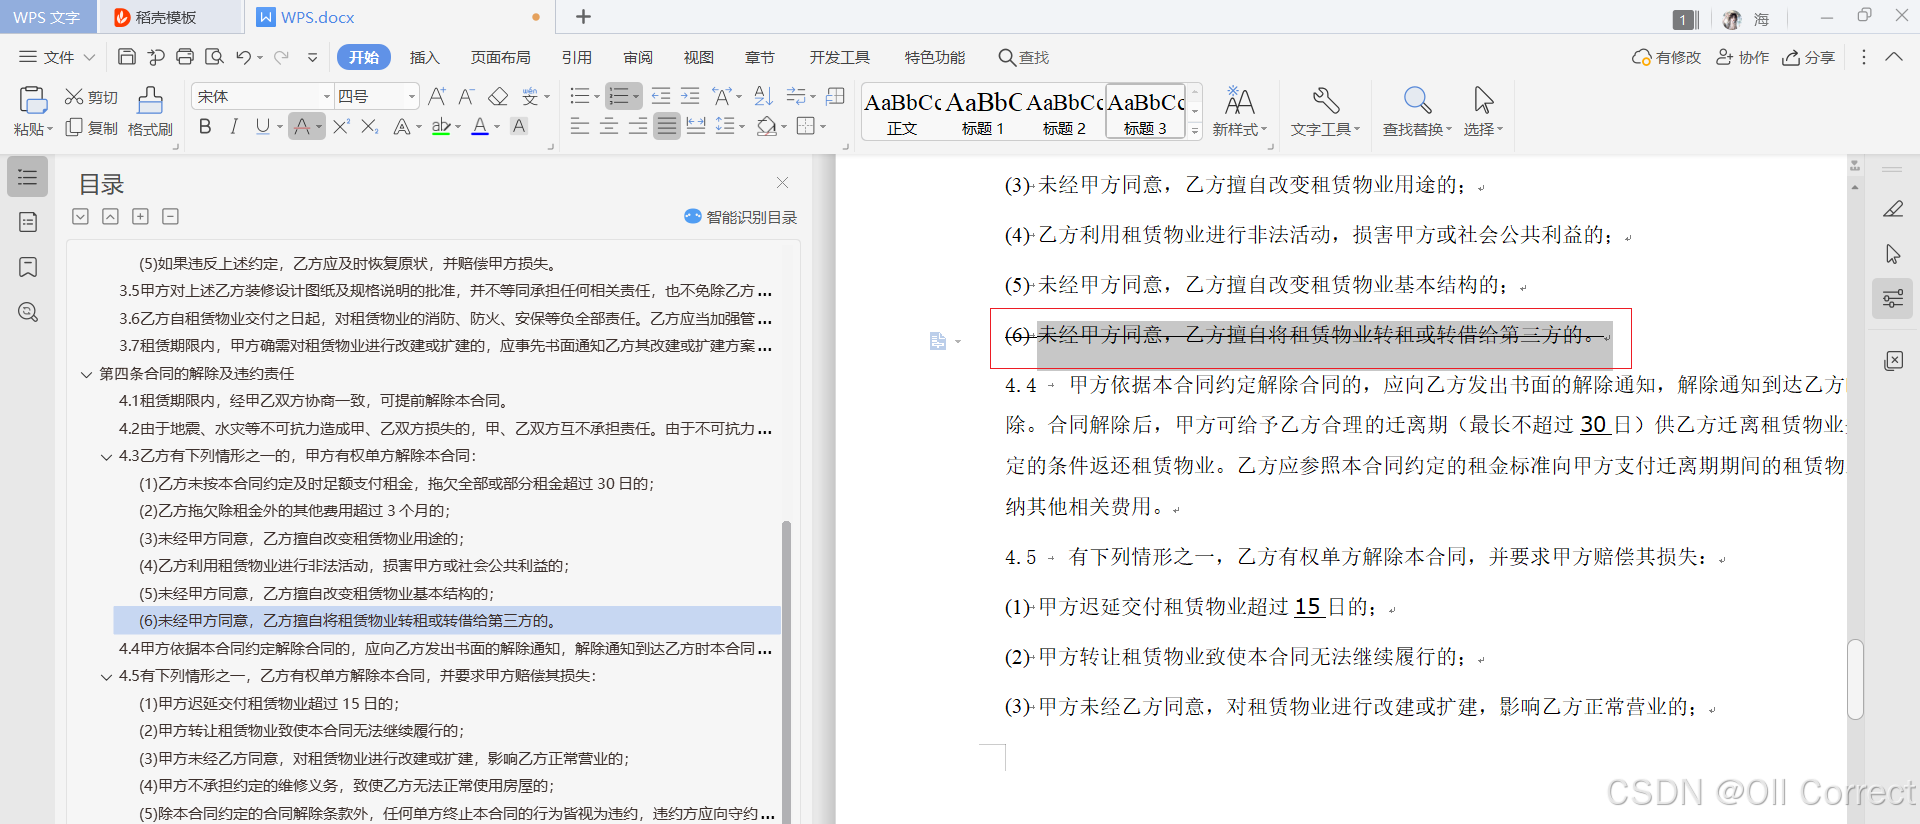Screen dimensions: 1920x824
Task: Open the chapter navigation icon in left sidebar
Action: pyautogui.click(x=28, y=222)
